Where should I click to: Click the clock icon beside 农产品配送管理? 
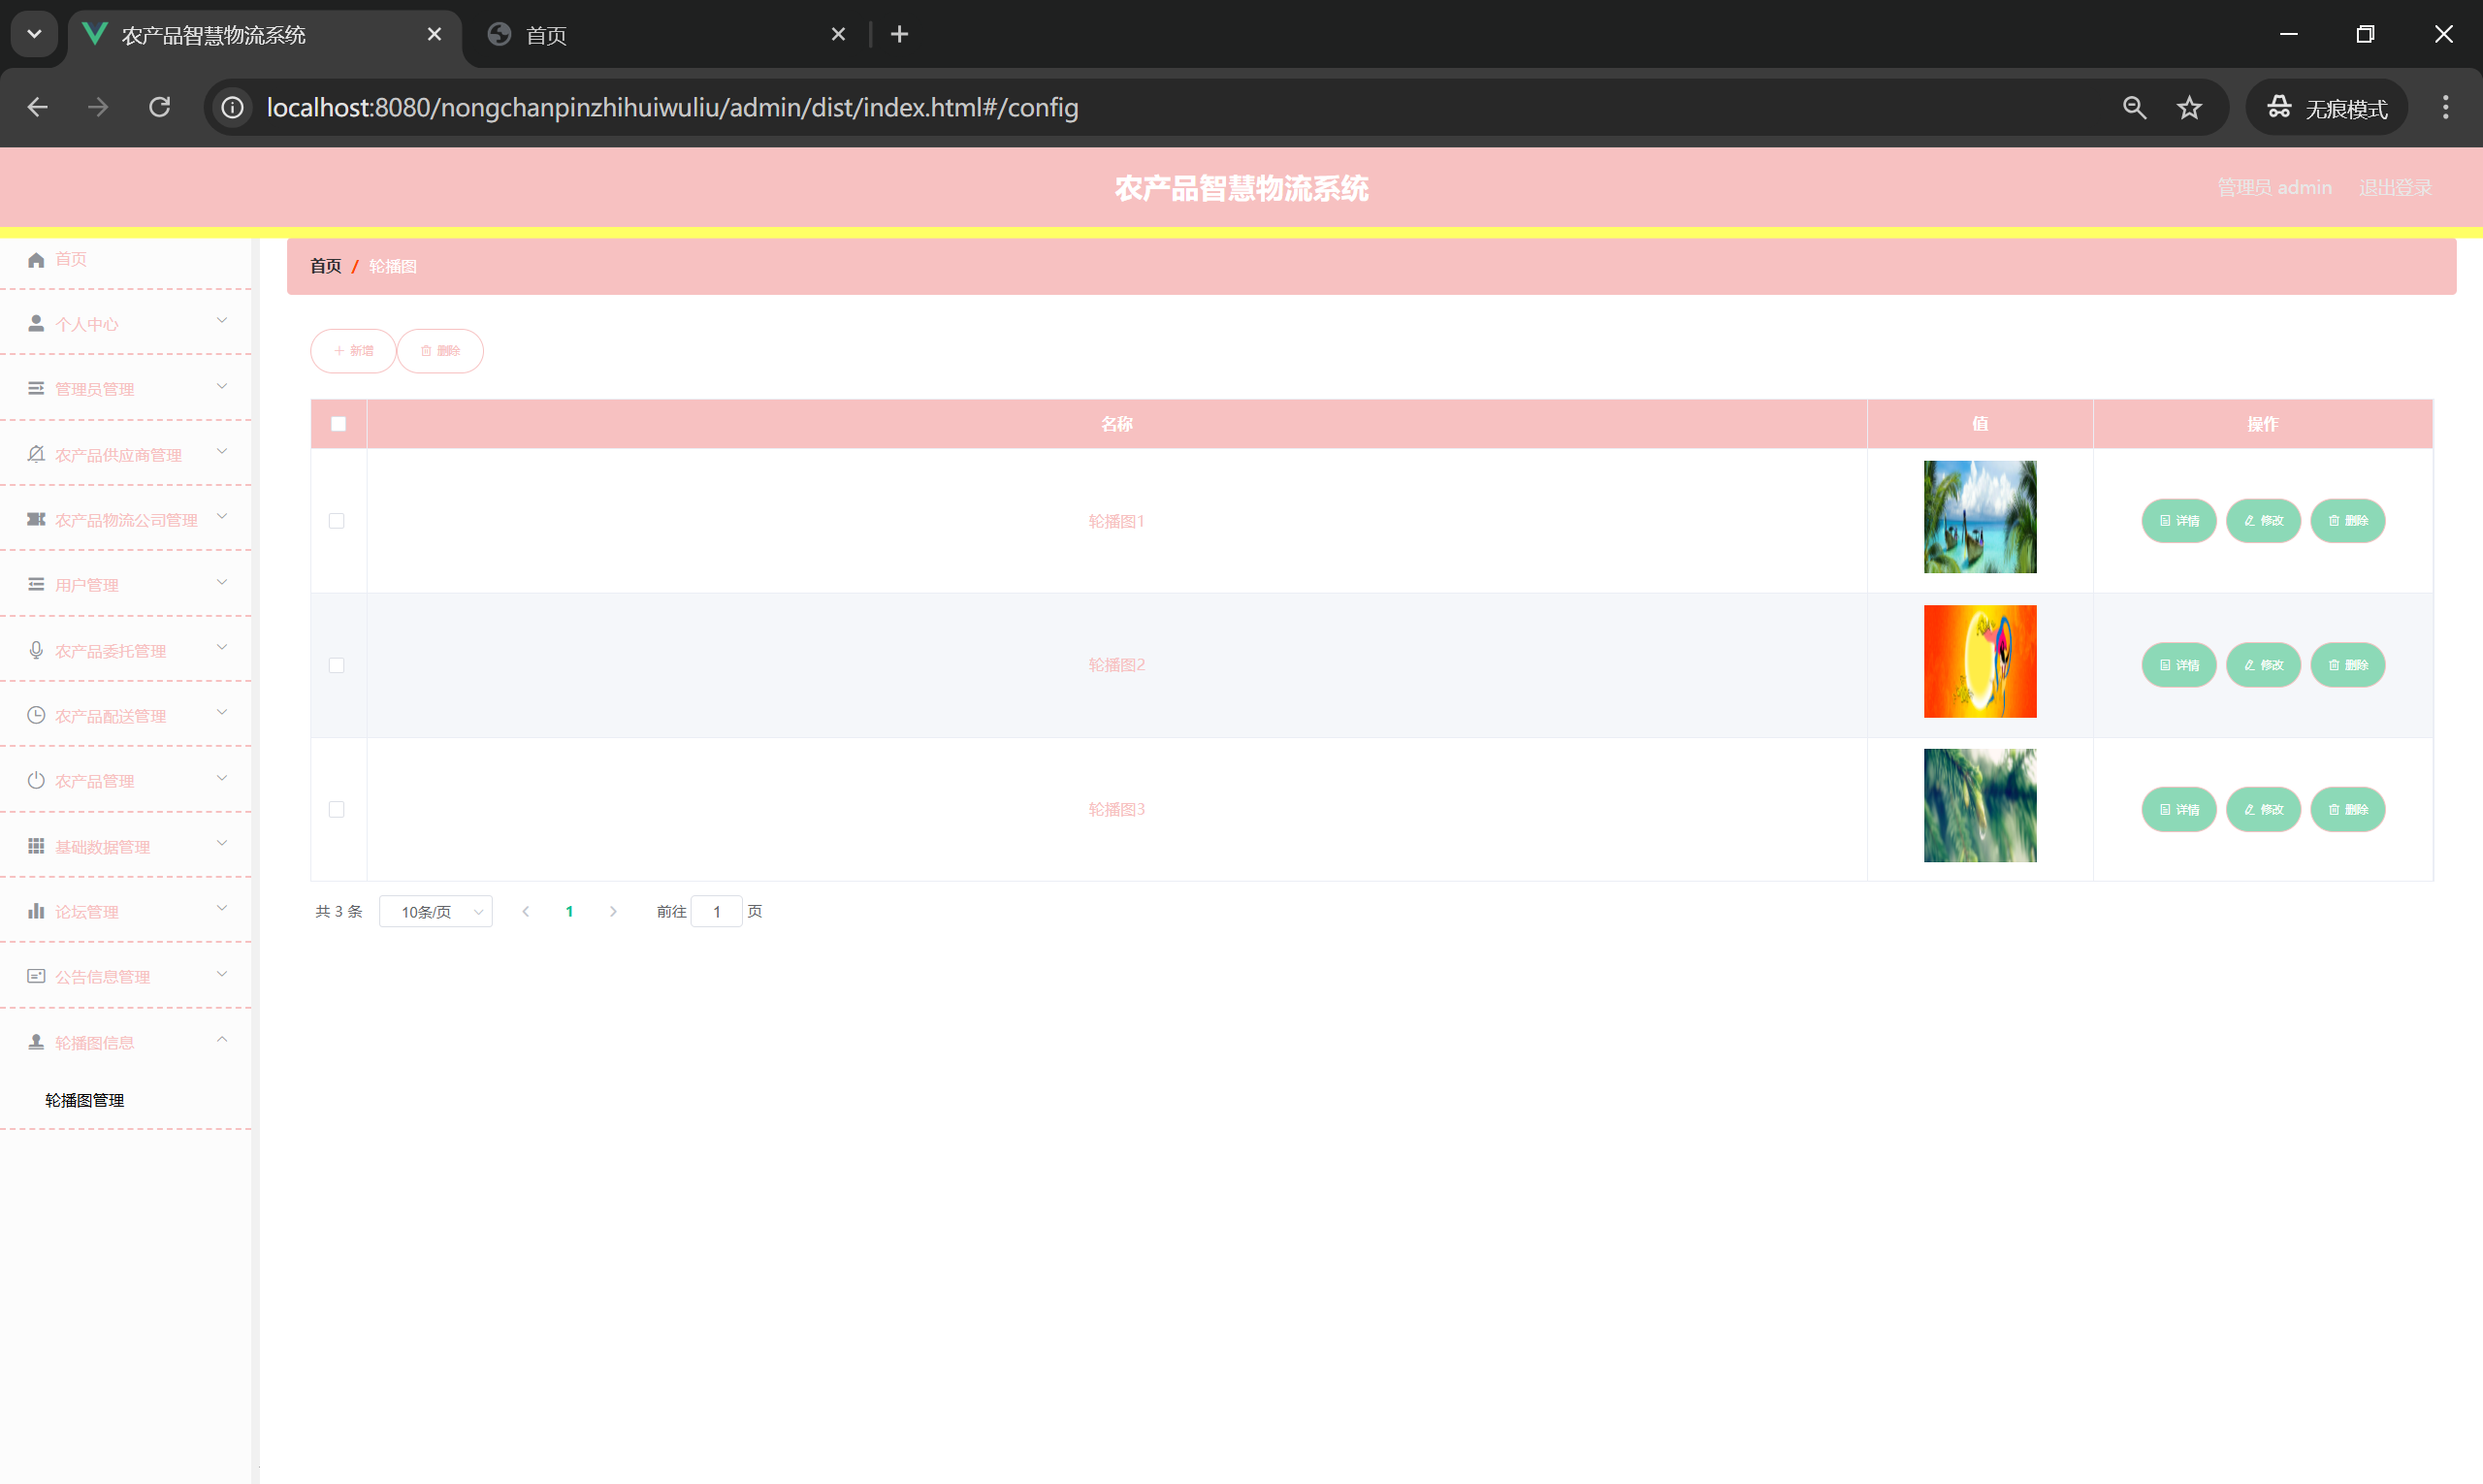point(36,716)
